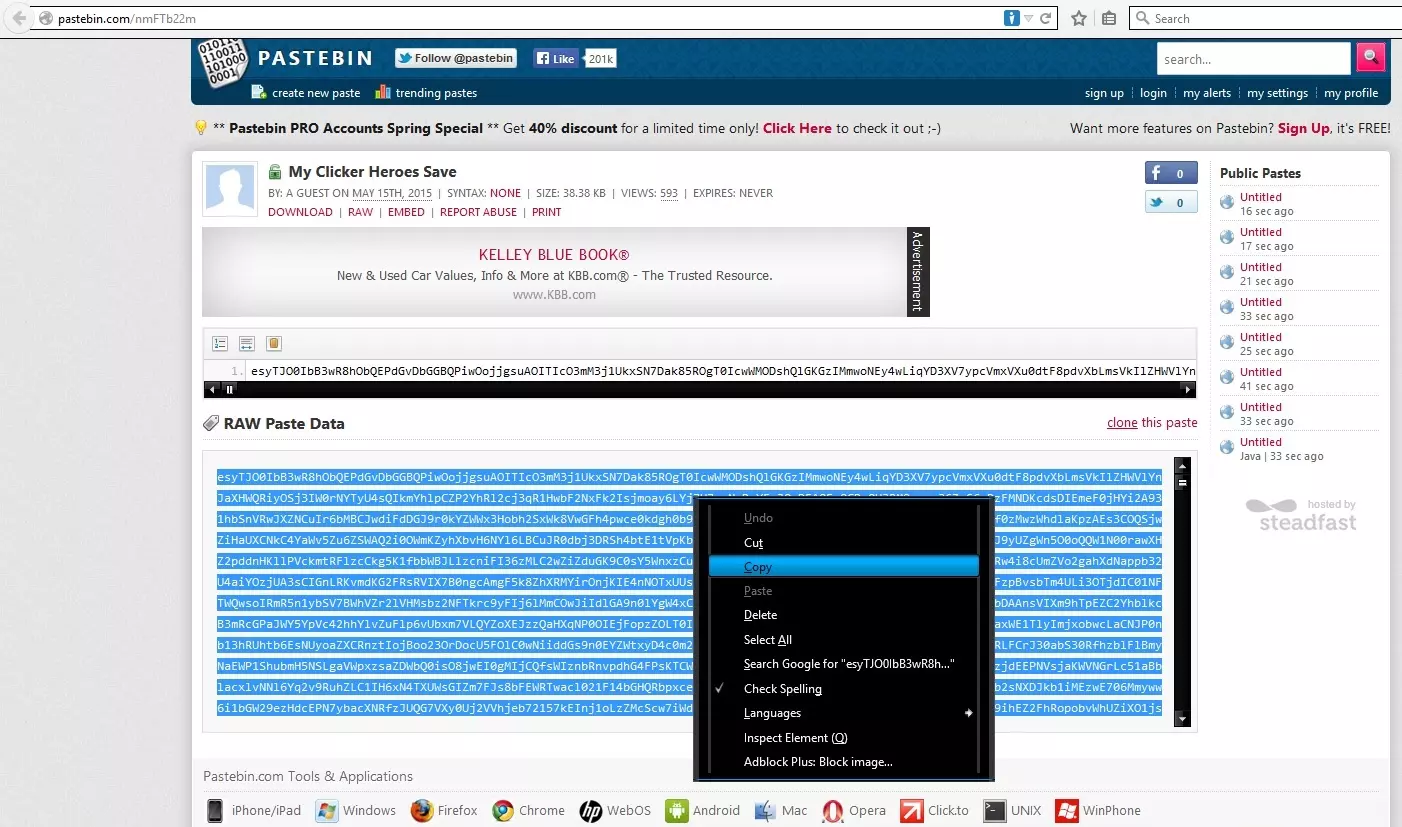1402x827 pixels.
Task: Focus the Pastebin search field
Action: [1254, 59]
